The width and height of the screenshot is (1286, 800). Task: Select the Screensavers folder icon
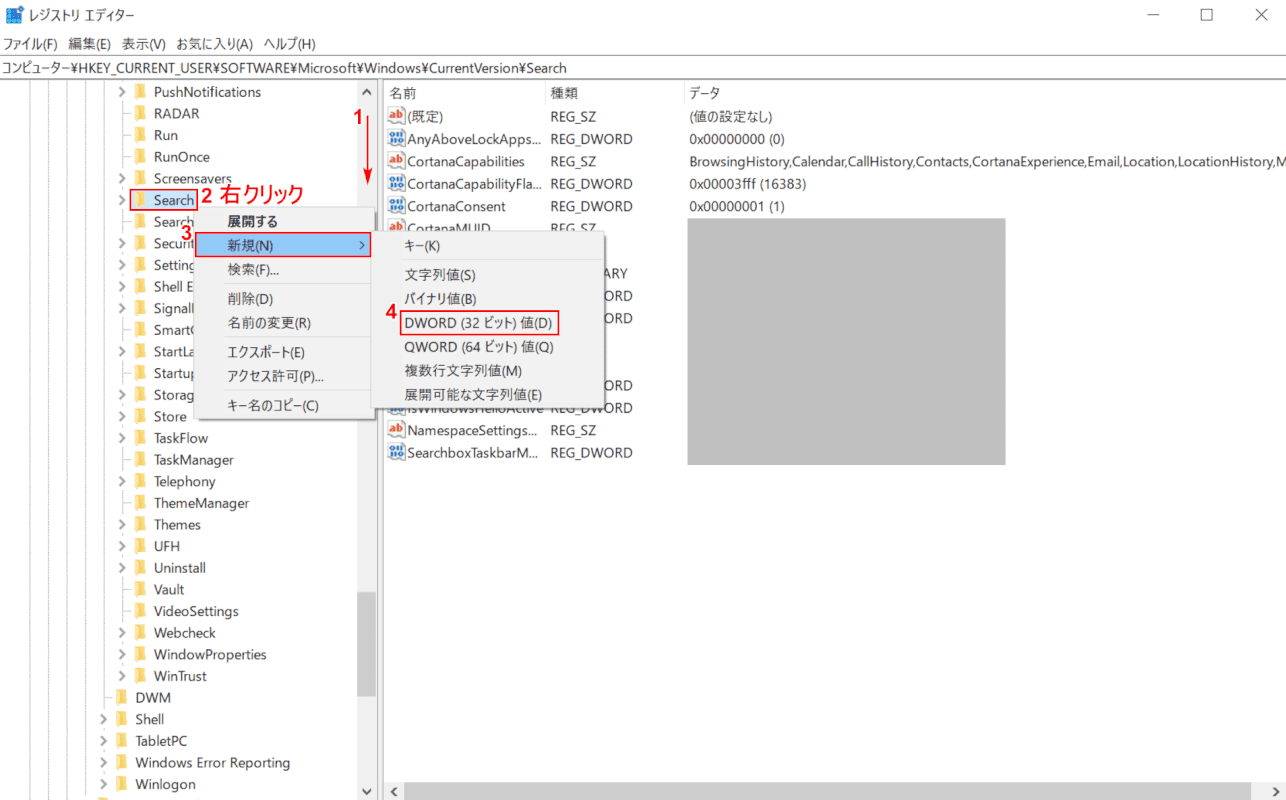(x=140, y=179)
